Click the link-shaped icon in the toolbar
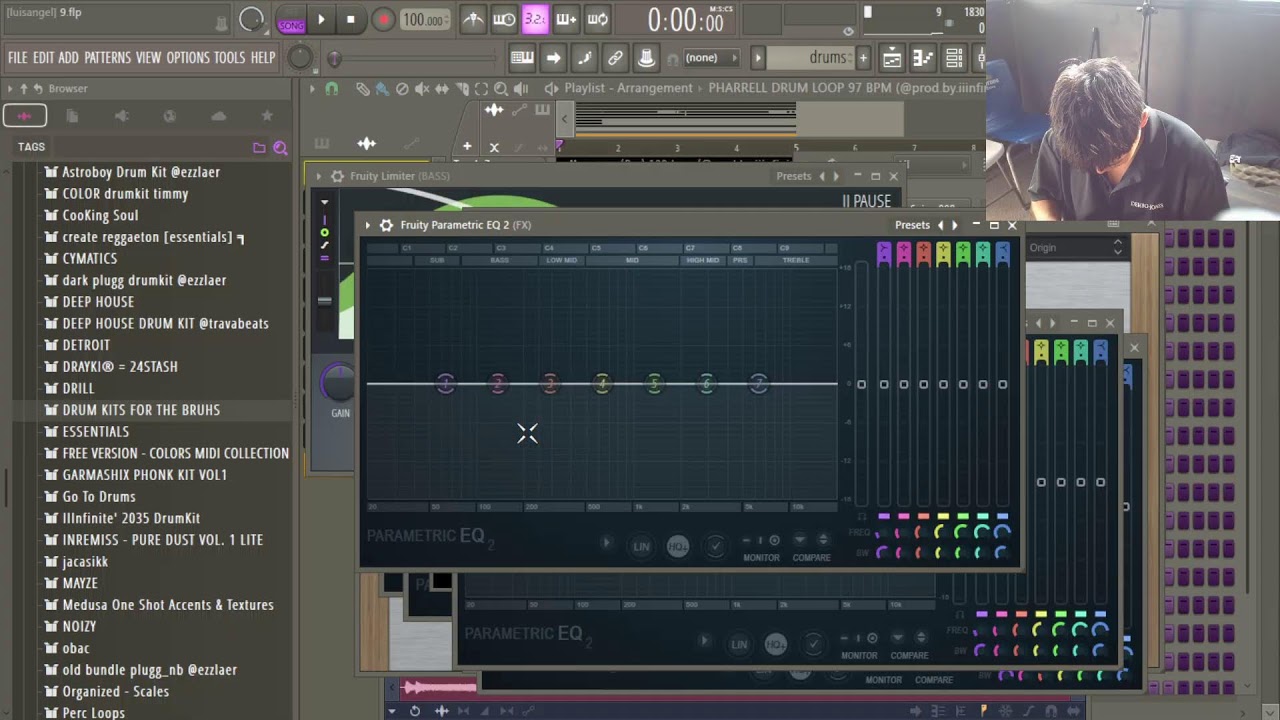The height and width of the screenshot is (720, 1280). [x=615, y=58]
